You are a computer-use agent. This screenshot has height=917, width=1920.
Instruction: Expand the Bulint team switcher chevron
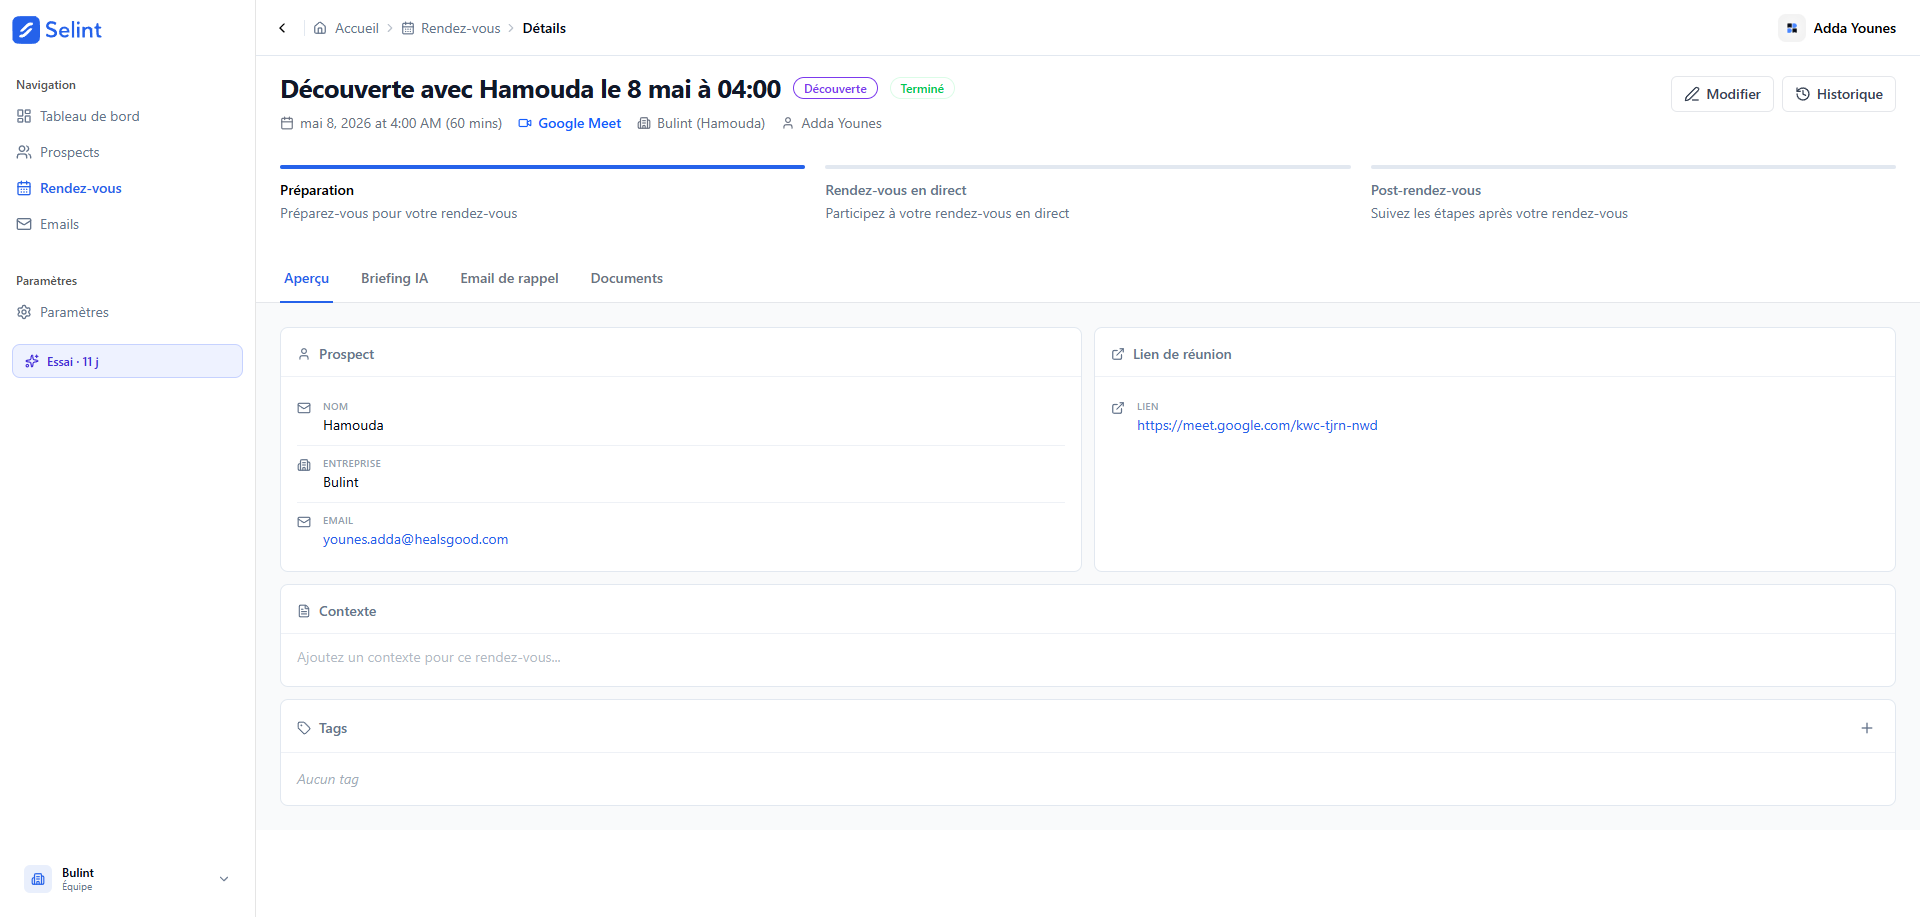tap(224, 879)
